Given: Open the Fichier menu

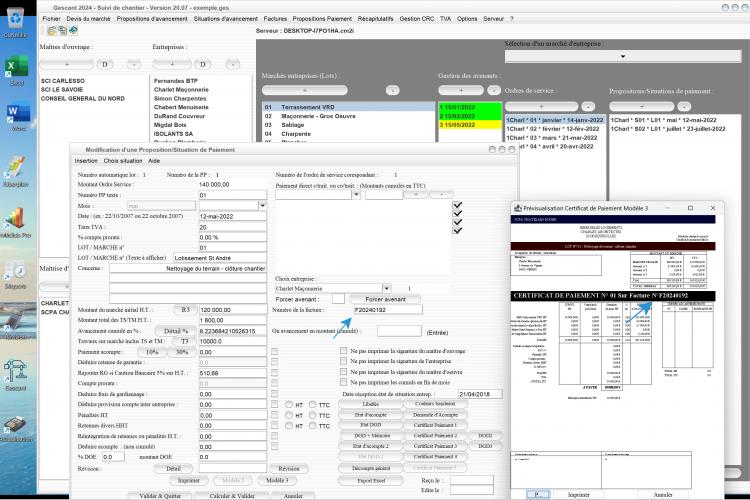Looking at the screenshot, I should tap(51, 19).
